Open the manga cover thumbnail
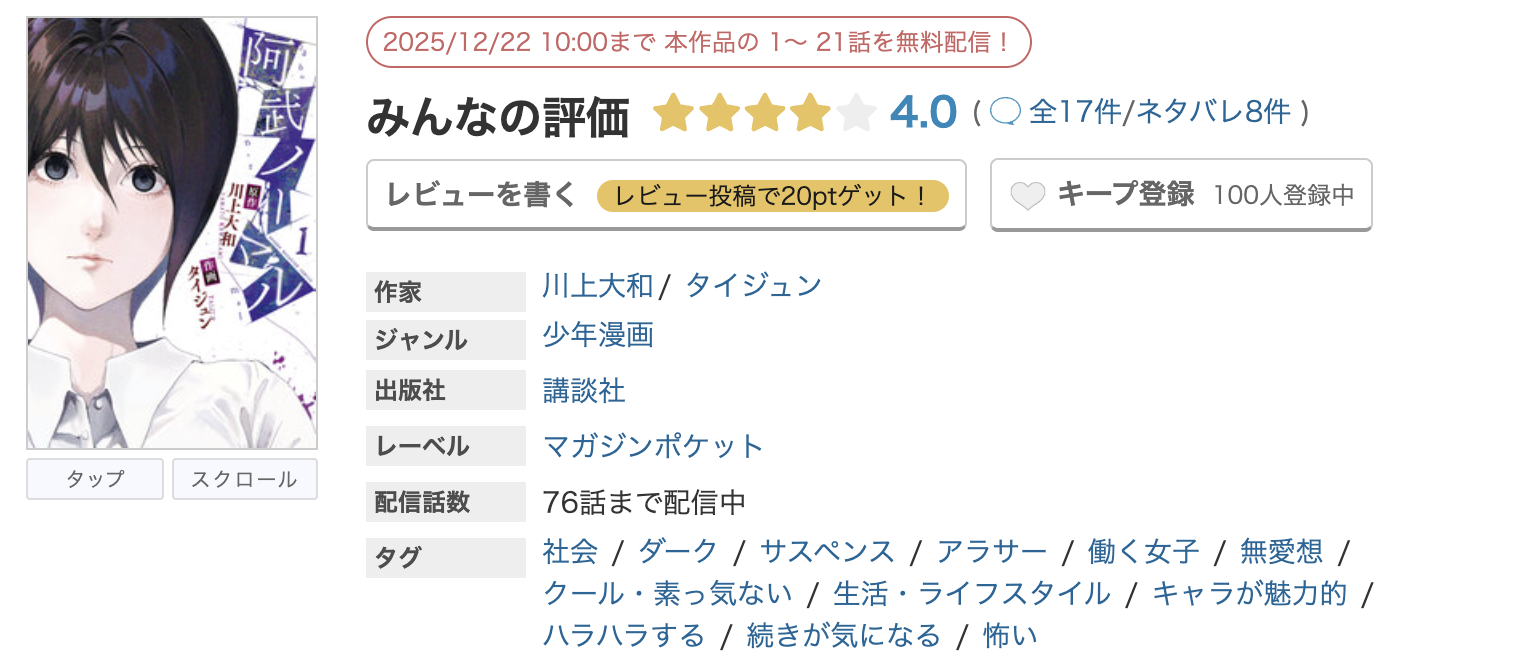Screen dimensions: 1538x670 172,233
